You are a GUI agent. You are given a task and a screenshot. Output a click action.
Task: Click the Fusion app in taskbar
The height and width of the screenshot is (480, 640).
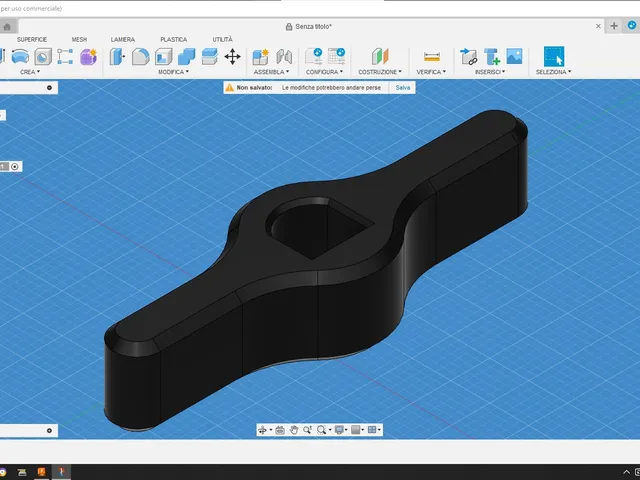61,472
